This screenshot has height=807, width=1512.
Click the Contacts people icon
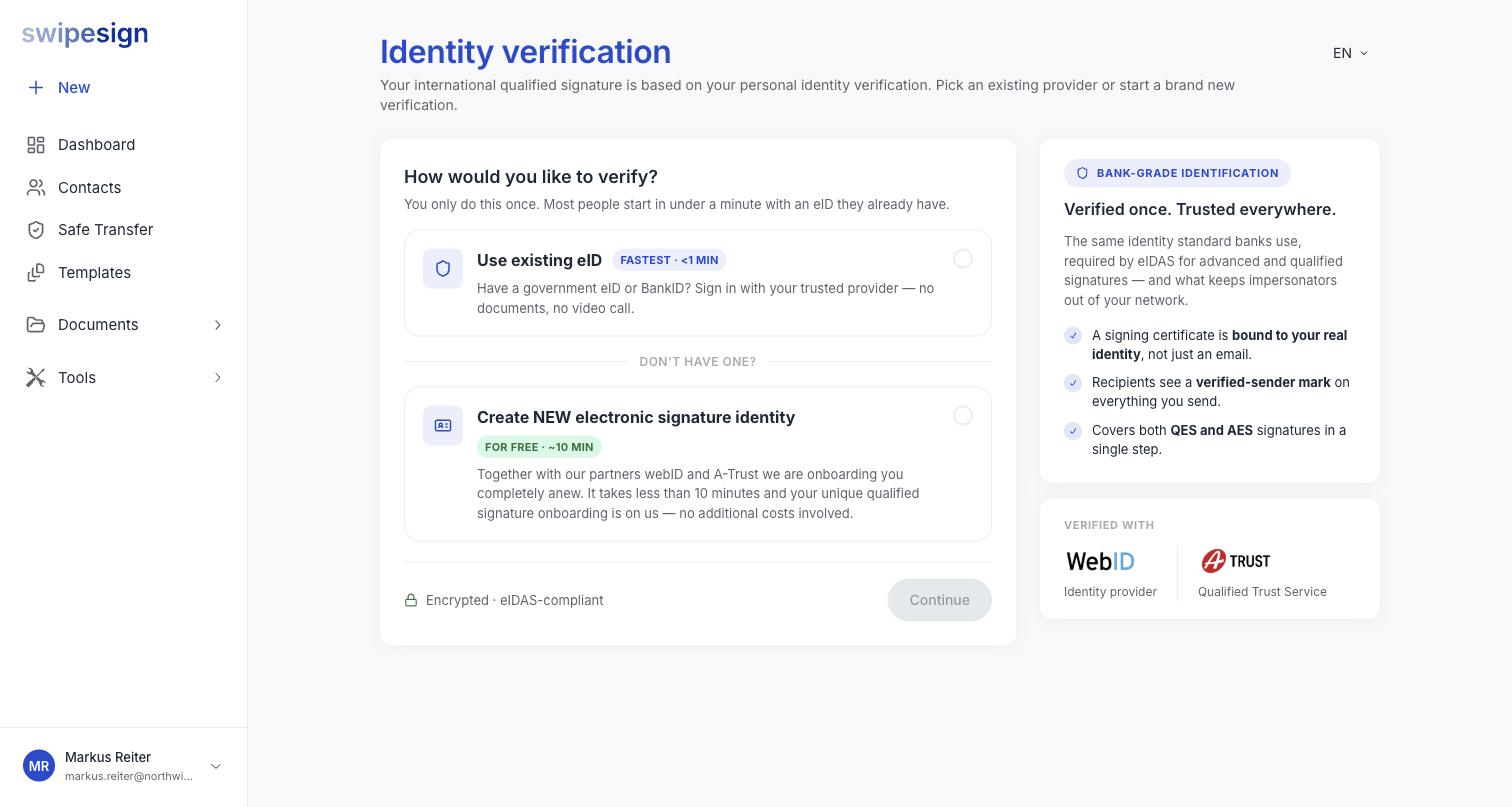click(x=36, y=188)
